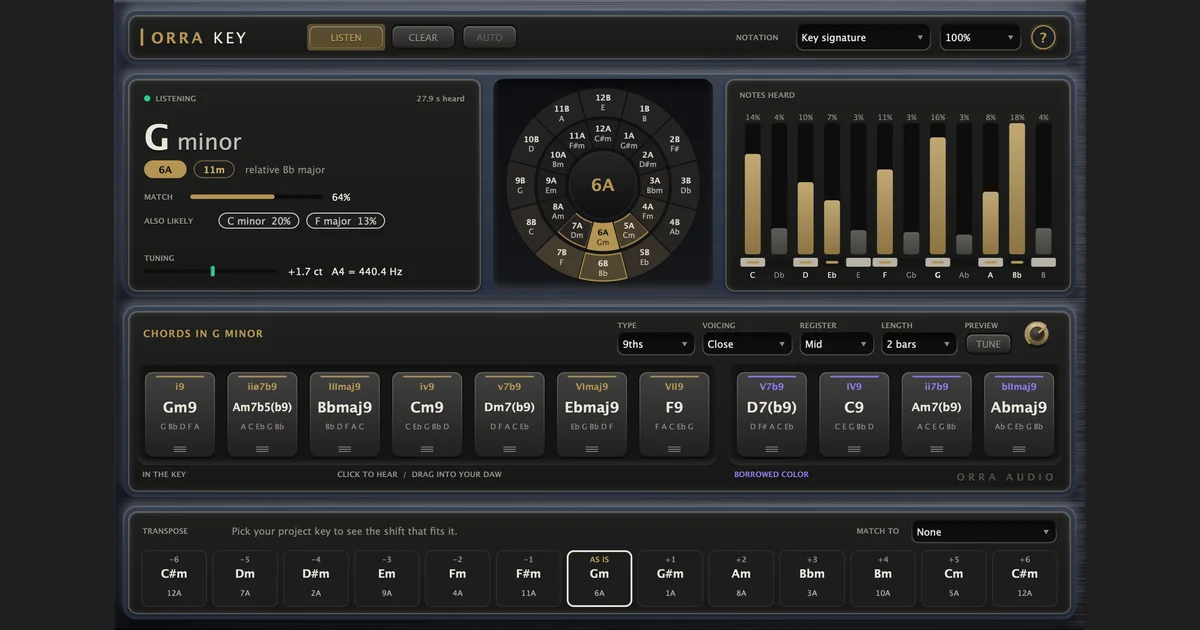Open the Type 9ths dropdown
Screen dimensions: 1200x630
(656, 344)
